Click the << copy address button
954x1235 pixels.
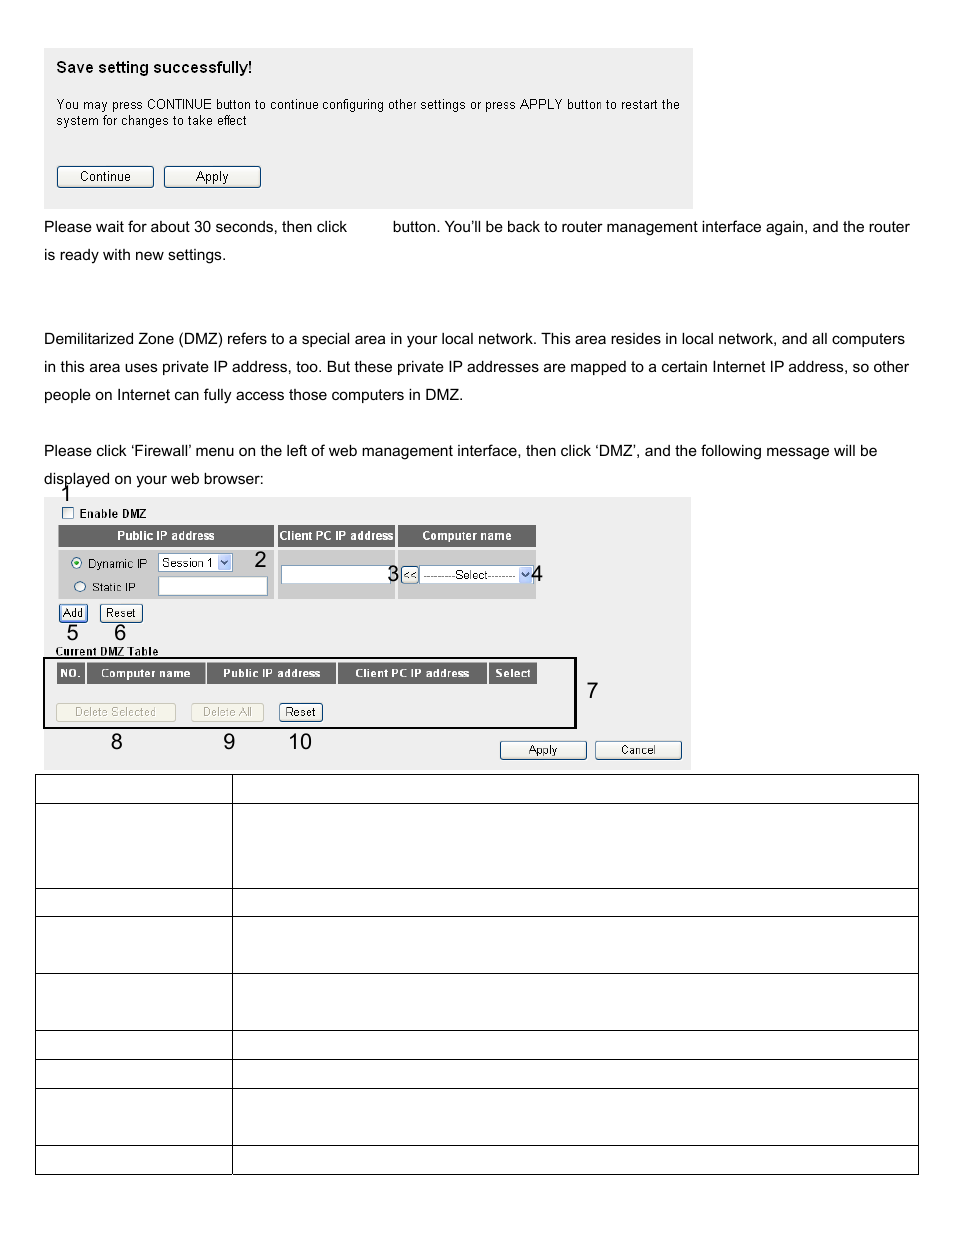[410, 575]
